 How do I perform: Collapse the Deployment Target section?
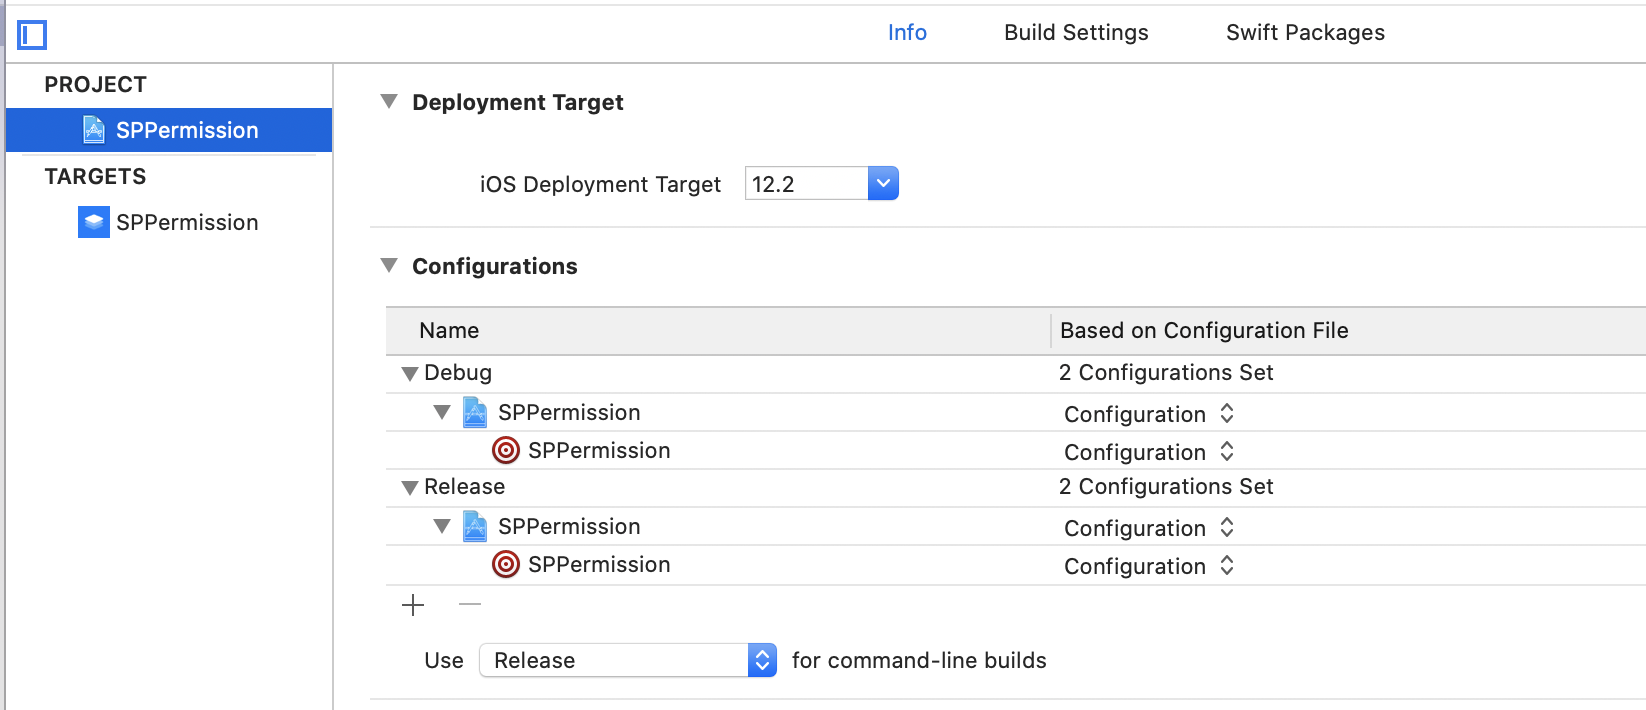pos(389,102)
